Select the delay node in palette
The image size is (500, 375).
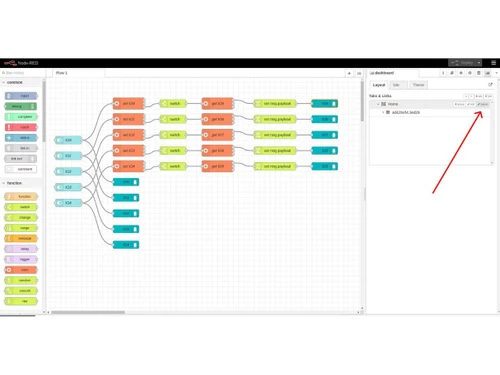pos(21,249)
